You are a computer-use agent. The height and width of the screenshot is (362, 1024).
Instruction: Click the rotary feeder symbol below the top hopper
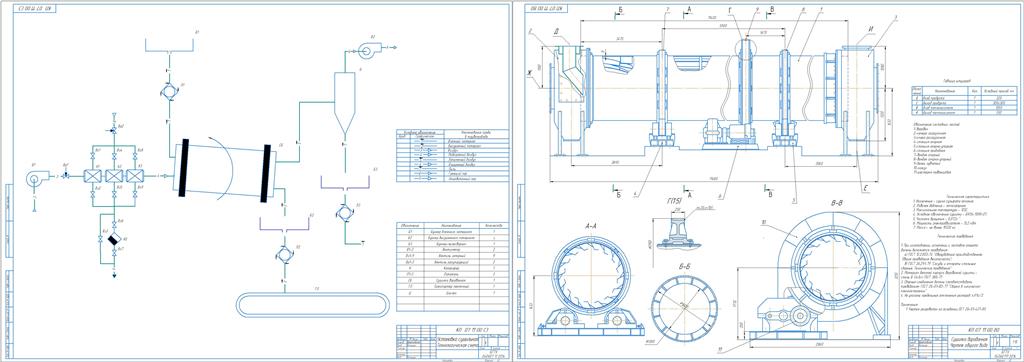pyautogui.click(x=168, y=91)
